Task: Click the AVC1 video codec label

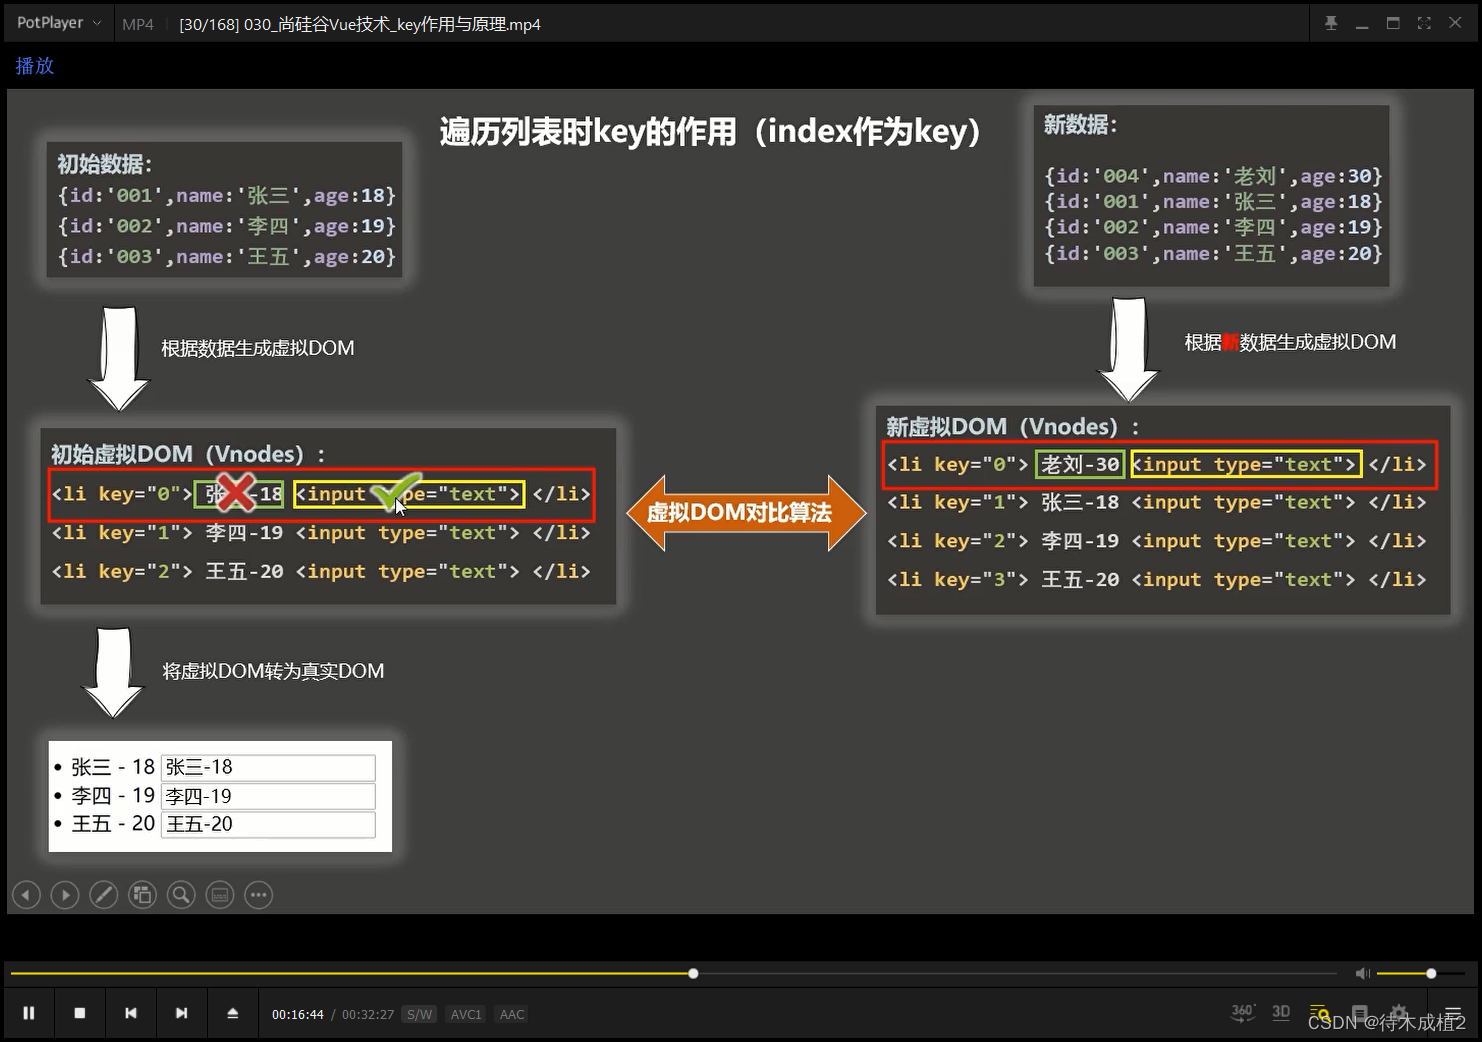Action: [x=466, y=1014]
